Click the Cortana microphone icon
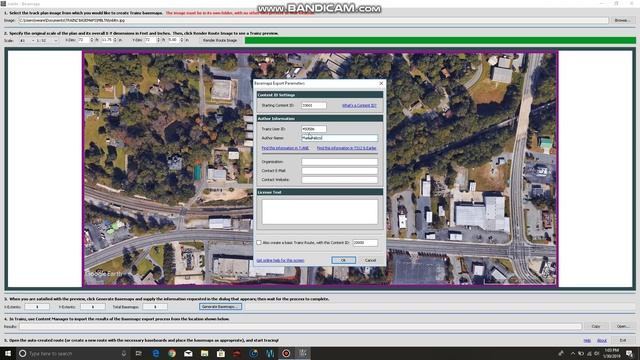This screenshot has width=640, height=360. [x=124, y=353]
